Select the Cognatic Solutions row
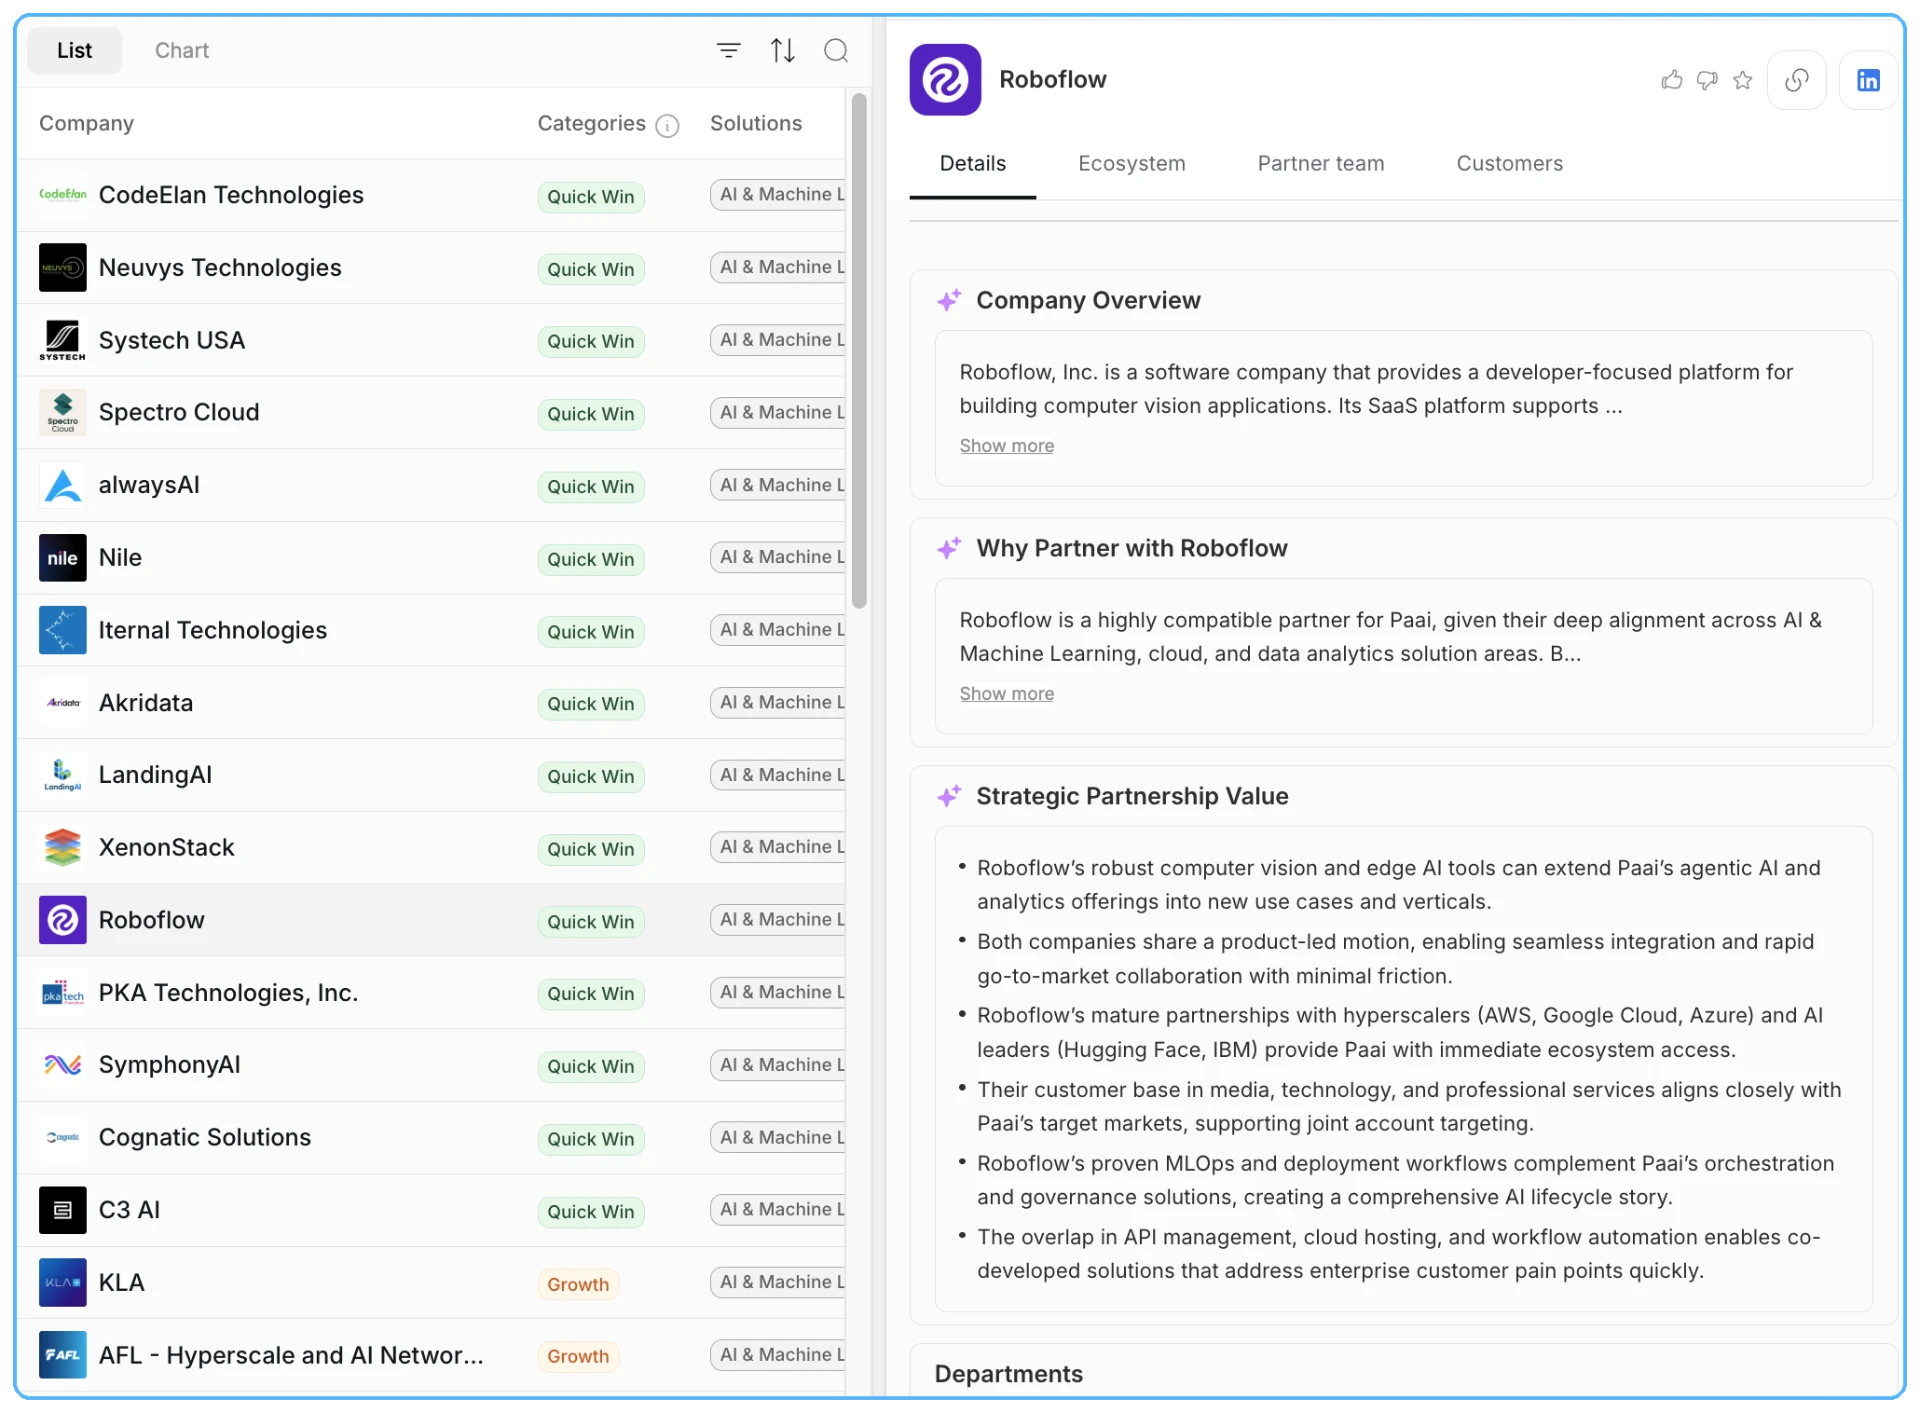 pos(431,1138)
